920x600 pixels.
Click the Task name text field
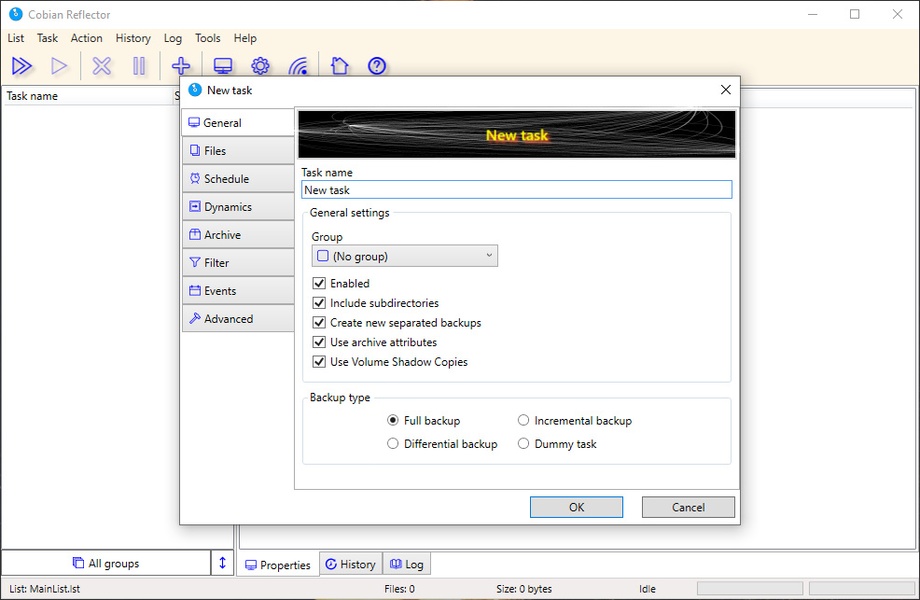[x=516, y=190]
